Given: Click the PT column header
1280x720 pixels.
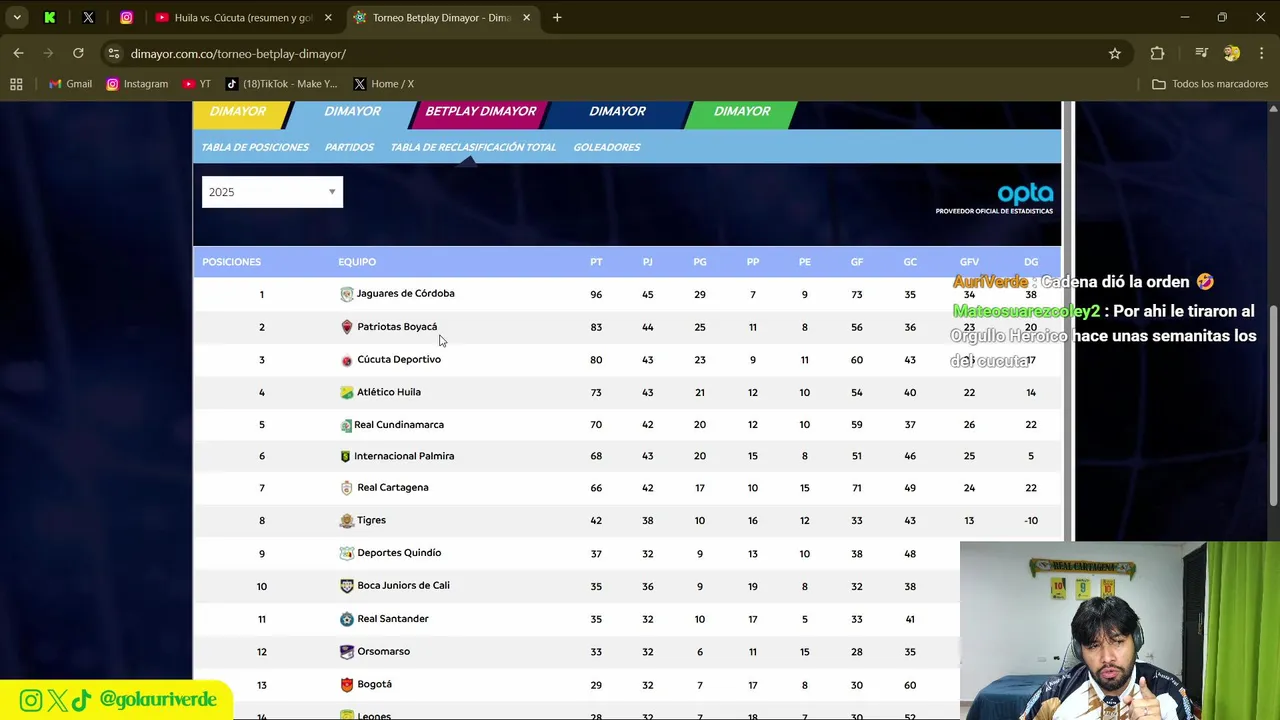Looking at the screenshot, I should pyautogui.click(x=596, y=262).
